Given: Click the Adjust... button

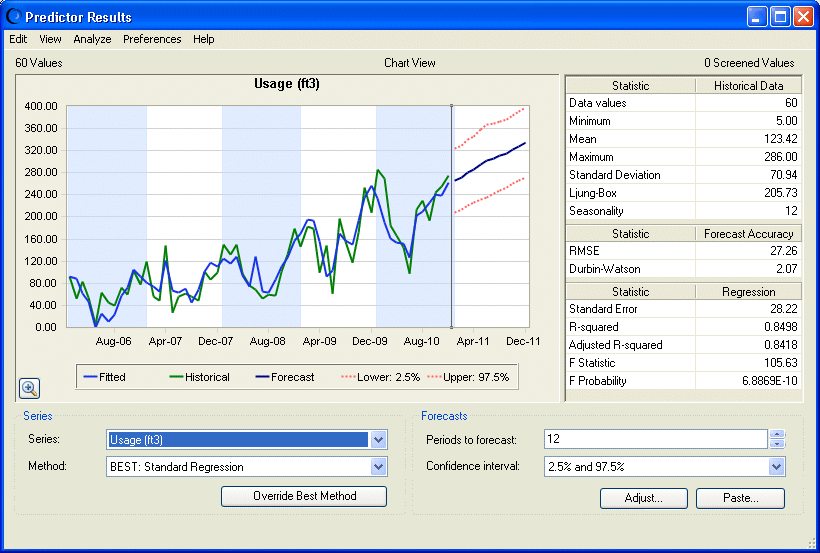Looking at the screenshot, I should pos(644,498).
